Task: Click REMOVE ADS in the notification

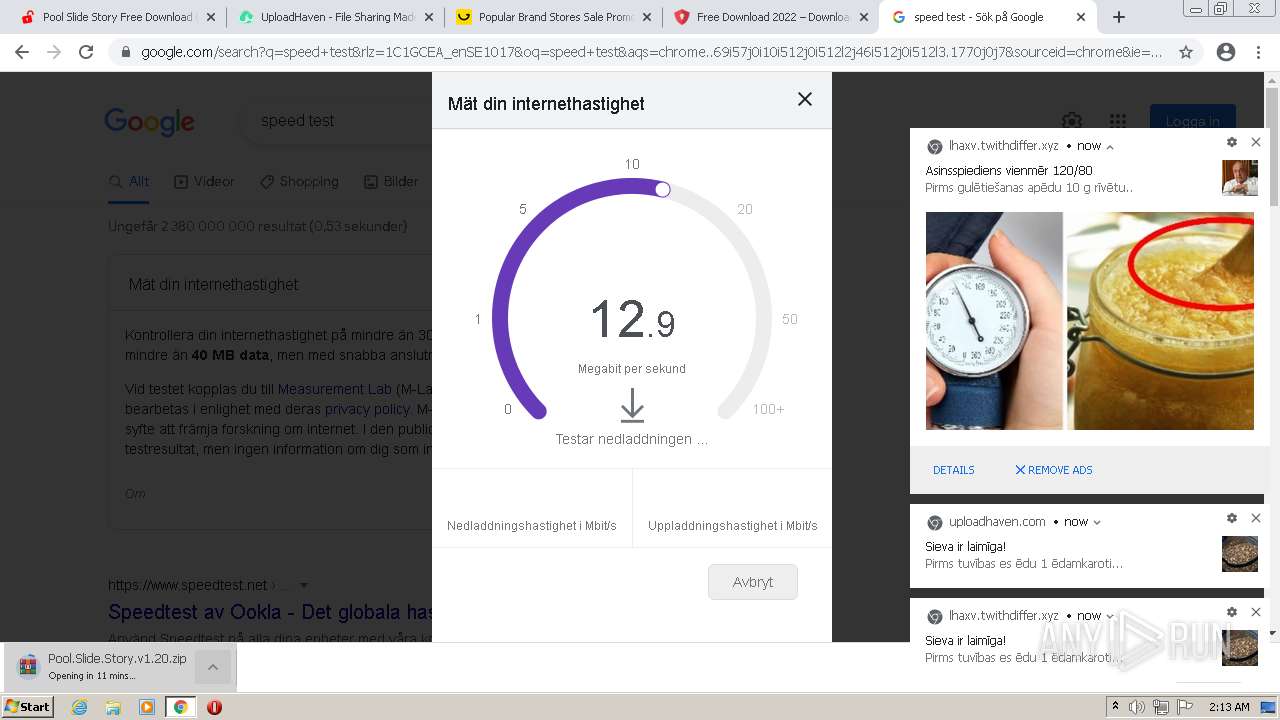Action: point(1053,470)
